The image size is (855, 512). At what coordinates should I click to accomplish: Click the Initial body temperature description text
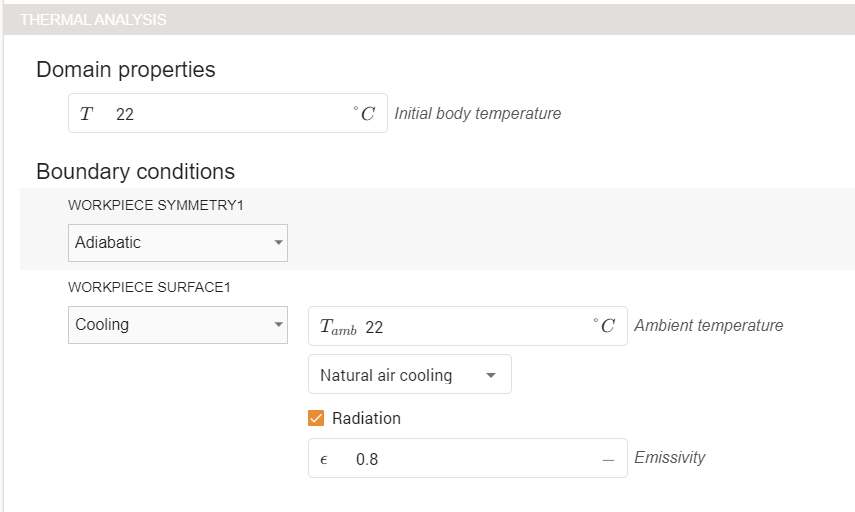477,114
